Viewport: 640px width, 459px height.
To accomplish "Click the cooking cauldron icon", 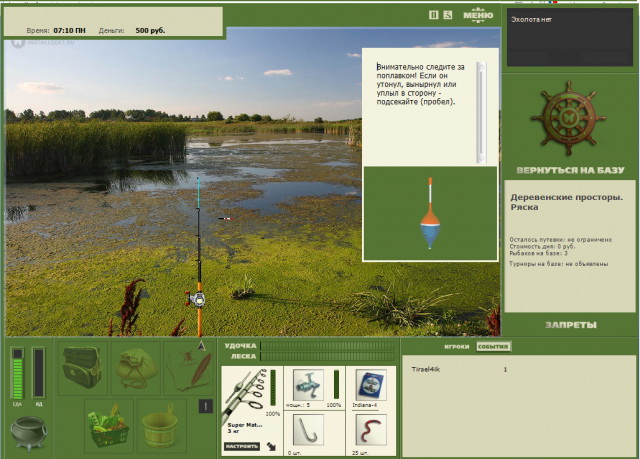I will pyautogui.click(x=28, y=432).
